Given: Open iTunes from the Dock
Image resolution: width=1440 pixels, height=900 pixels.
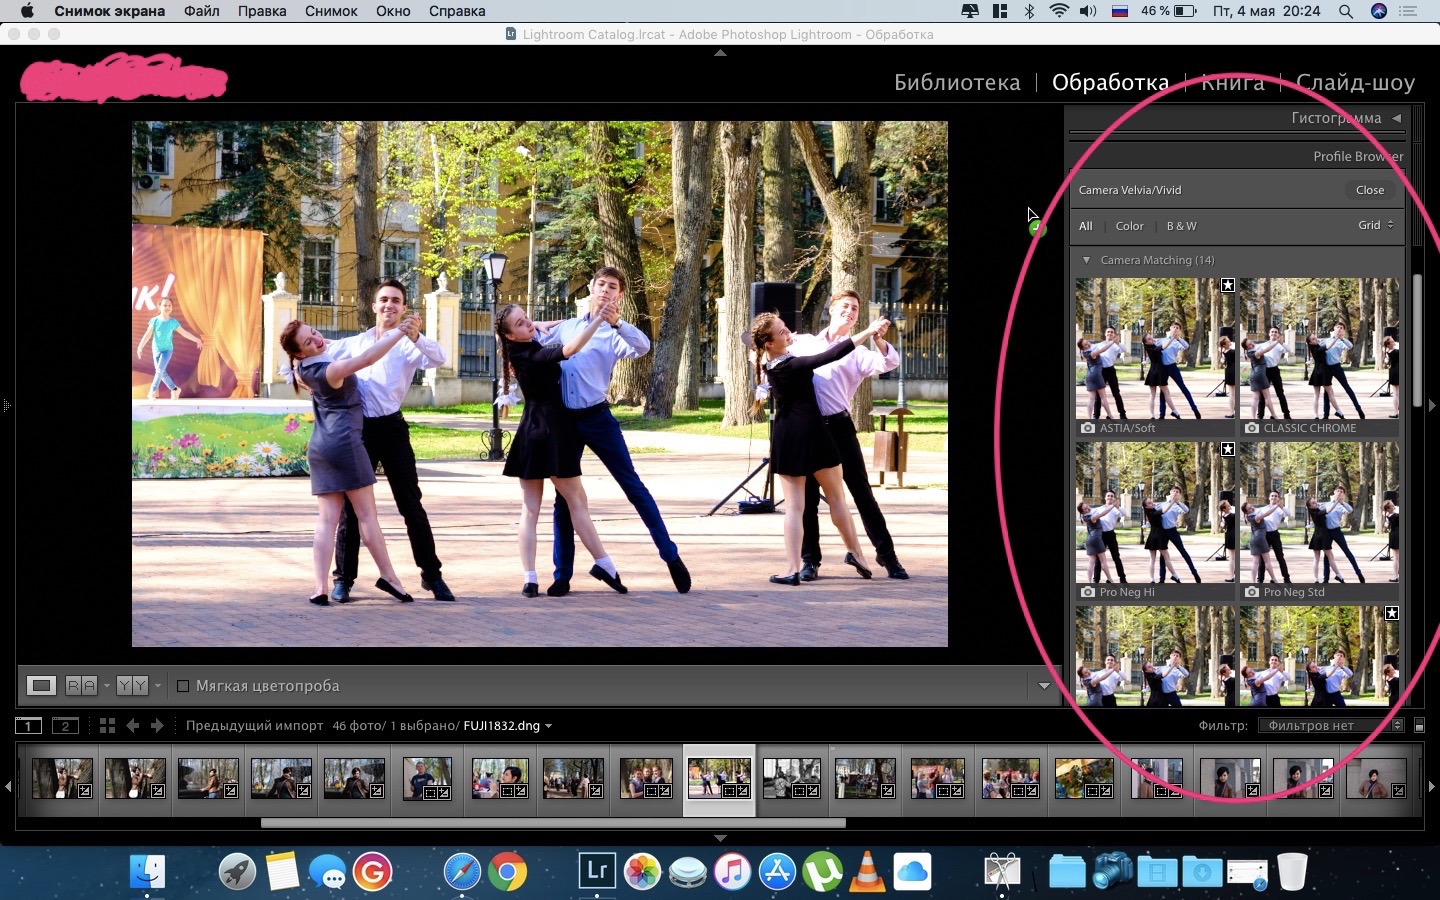Looking at the screenshot, I should click(732, 872).
